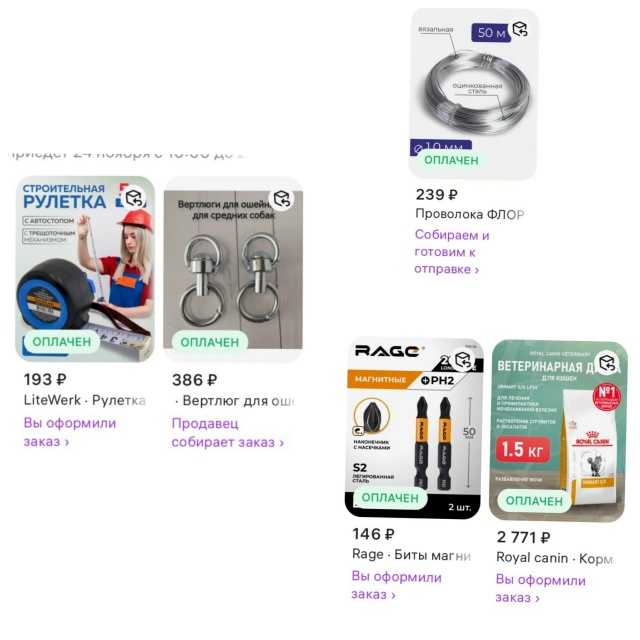Select the 'Royal canin · Корм' product title
The image size is (640, 640).
pyautogui.click(x=554, y=558)
